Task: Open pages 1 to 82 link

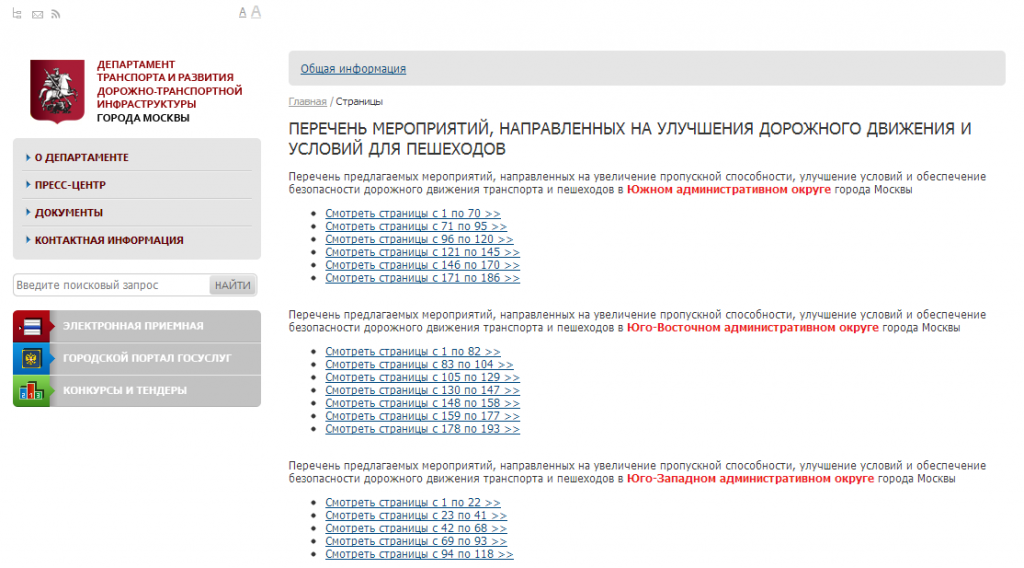Action: click(413, 351)
